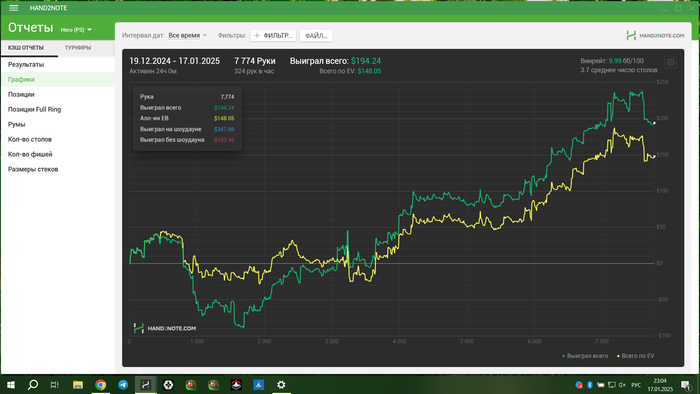This screenshot has height=394, width=700.
Task: Switch the 'РУС' input language indicator
Action: coord(636,385)
